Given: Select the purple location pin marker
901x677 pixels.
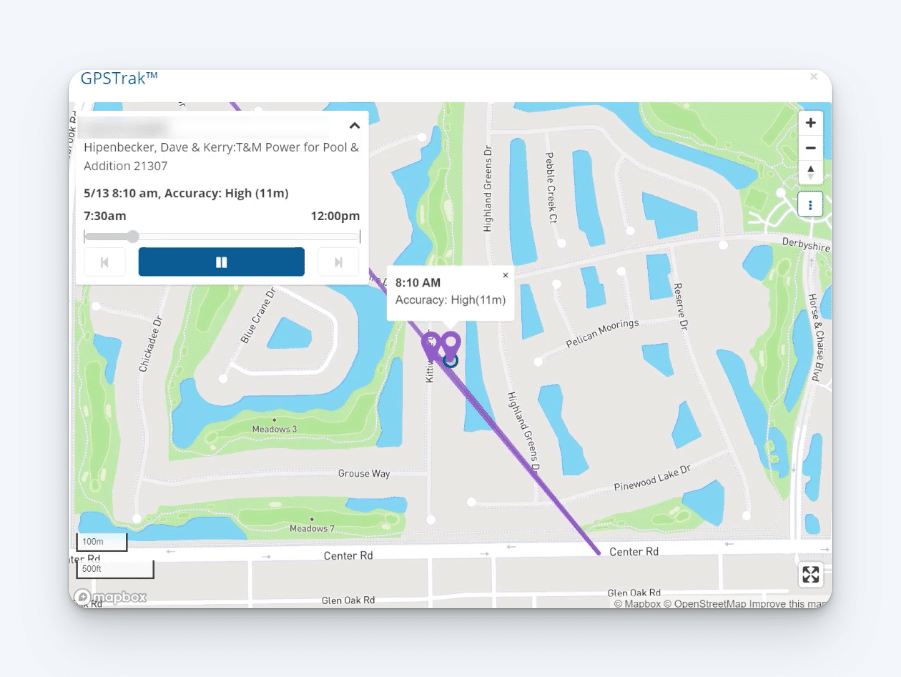Looking at the screenshot, I should (x=451, y=344).
